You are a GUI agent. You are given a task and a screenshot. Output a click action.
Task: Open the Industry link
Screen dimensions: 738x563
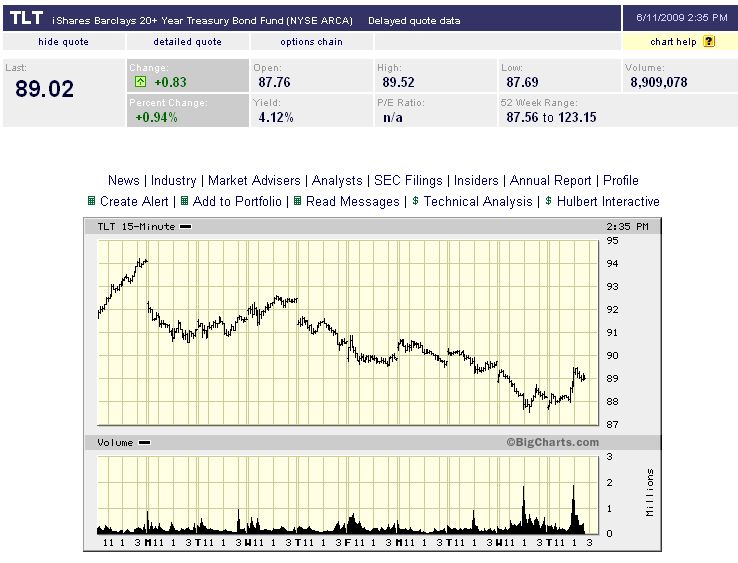pos(174,180)
